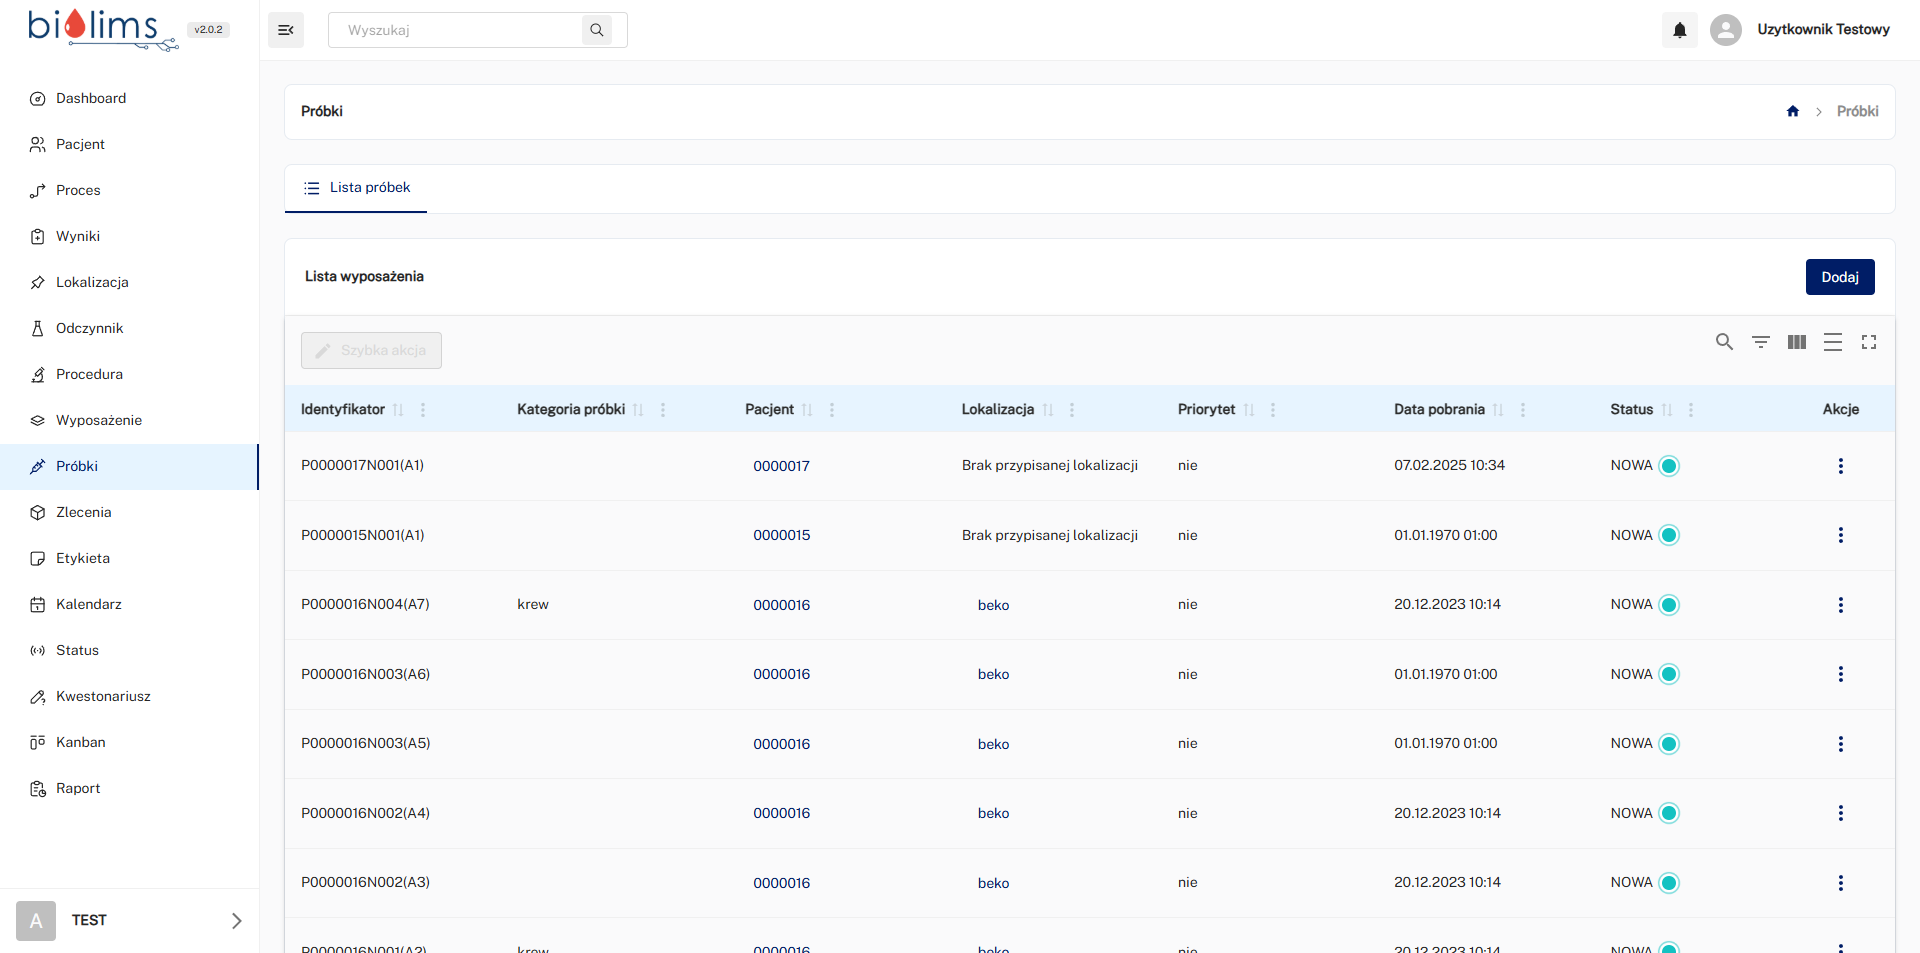The width and height of the screenshot is (1920, 953).
Task: Open Raport in sidebar
Action: coord(129,788)
